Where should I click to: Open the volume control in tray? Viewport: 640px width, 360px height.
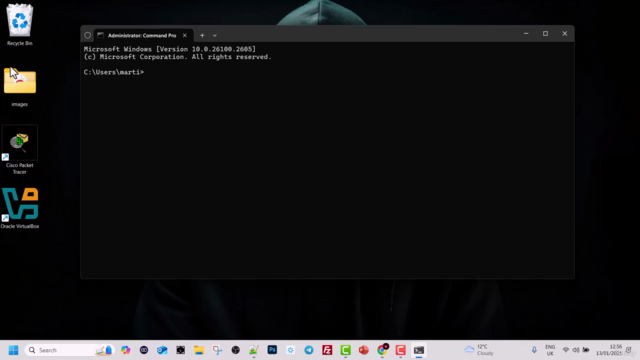(576, 350)
